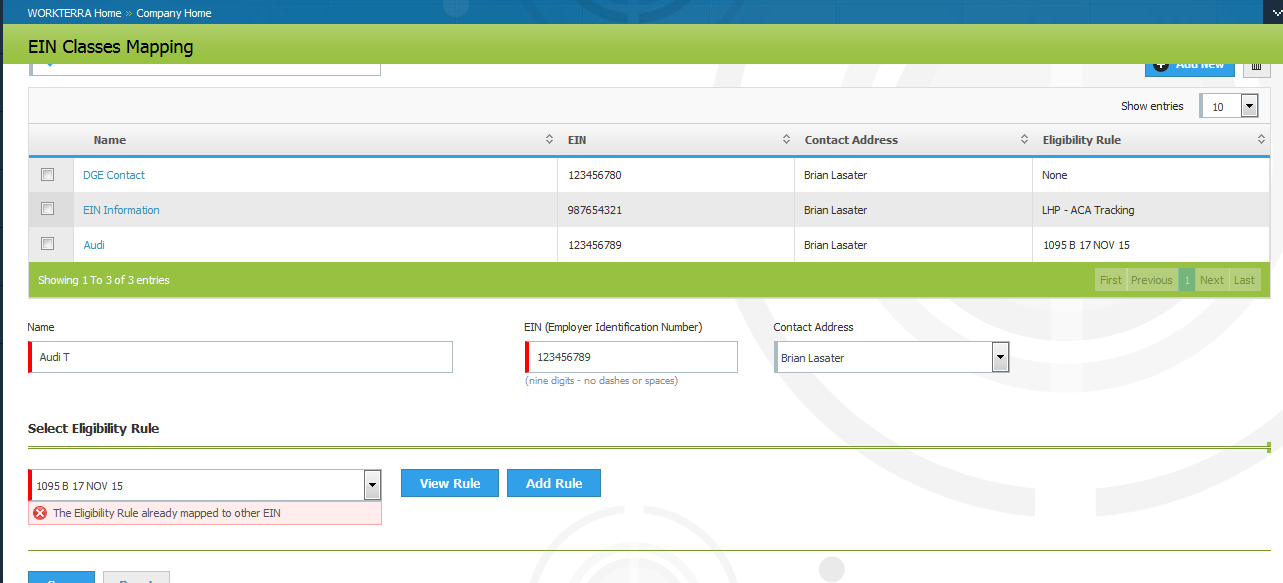Go to Next page in pagination
This screenshot has width=1283, height=583.
click(x=1211, y=280)
